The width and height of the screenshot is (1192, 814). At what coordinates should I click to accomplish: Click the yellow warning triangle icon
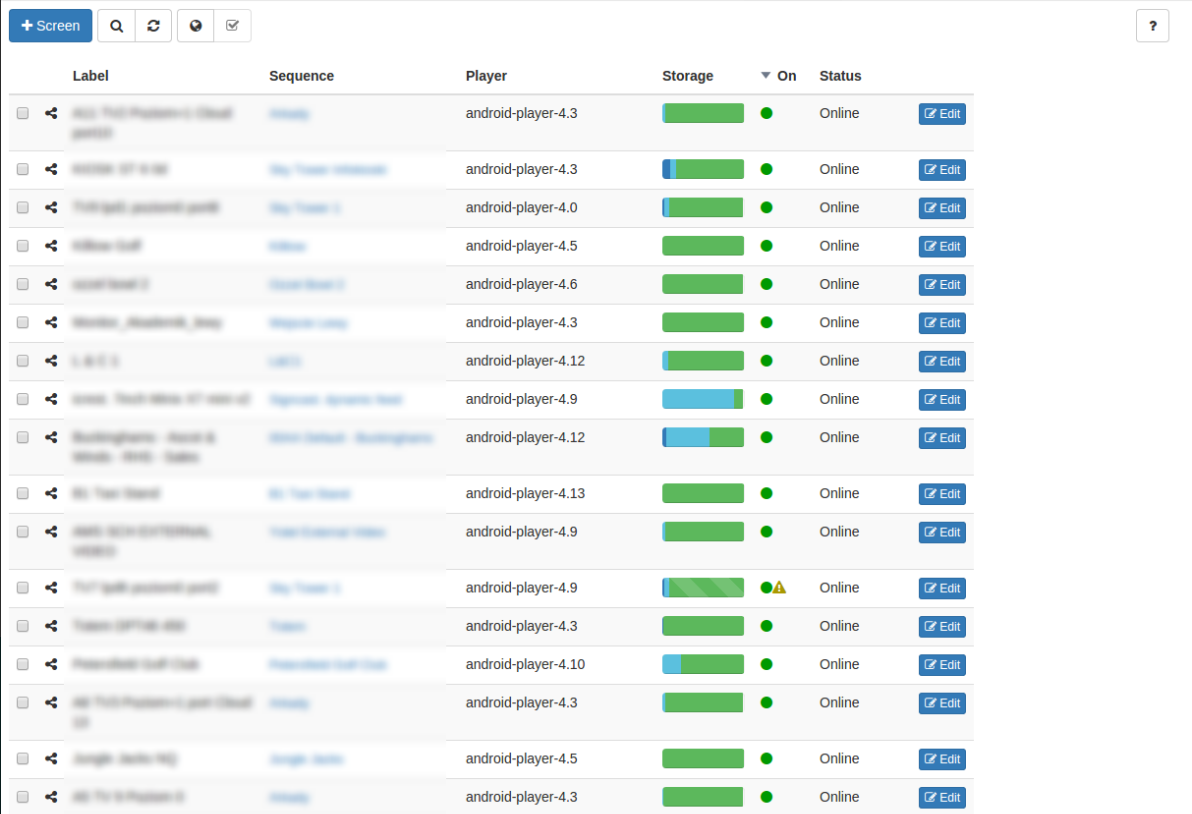tap(779, 588)
